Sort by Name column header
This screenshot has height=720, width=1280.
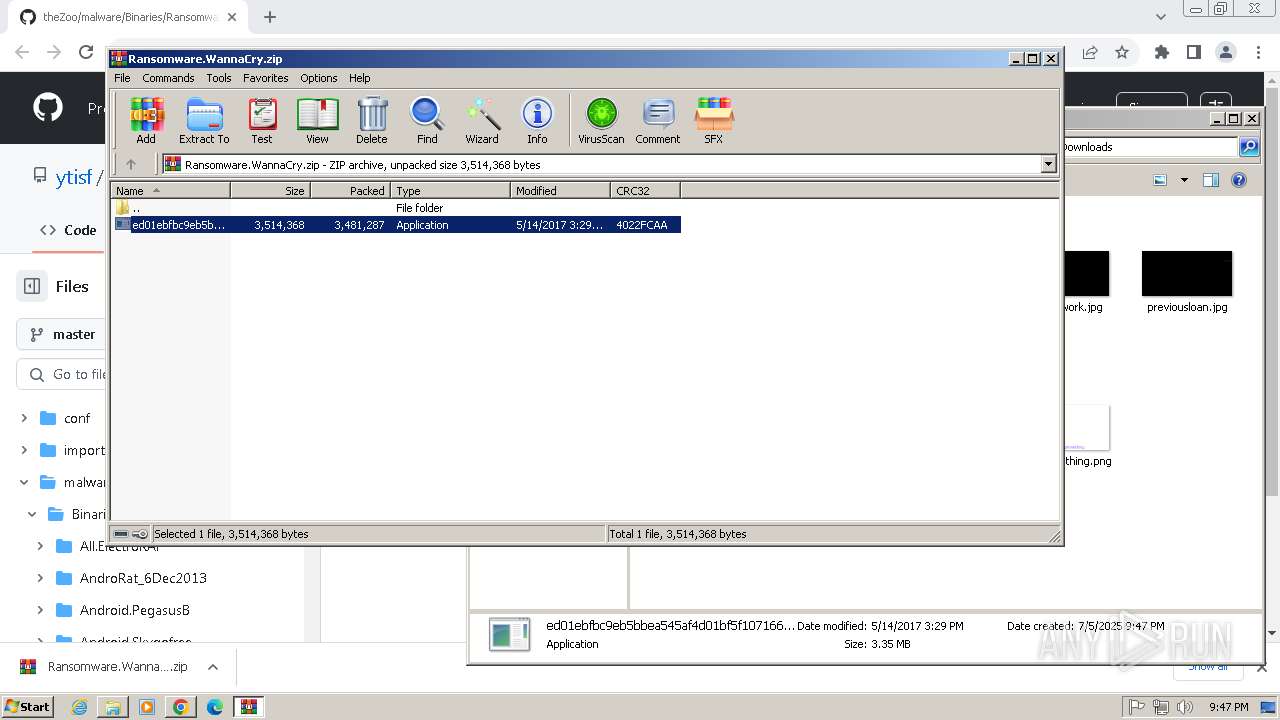coord(170,190)
